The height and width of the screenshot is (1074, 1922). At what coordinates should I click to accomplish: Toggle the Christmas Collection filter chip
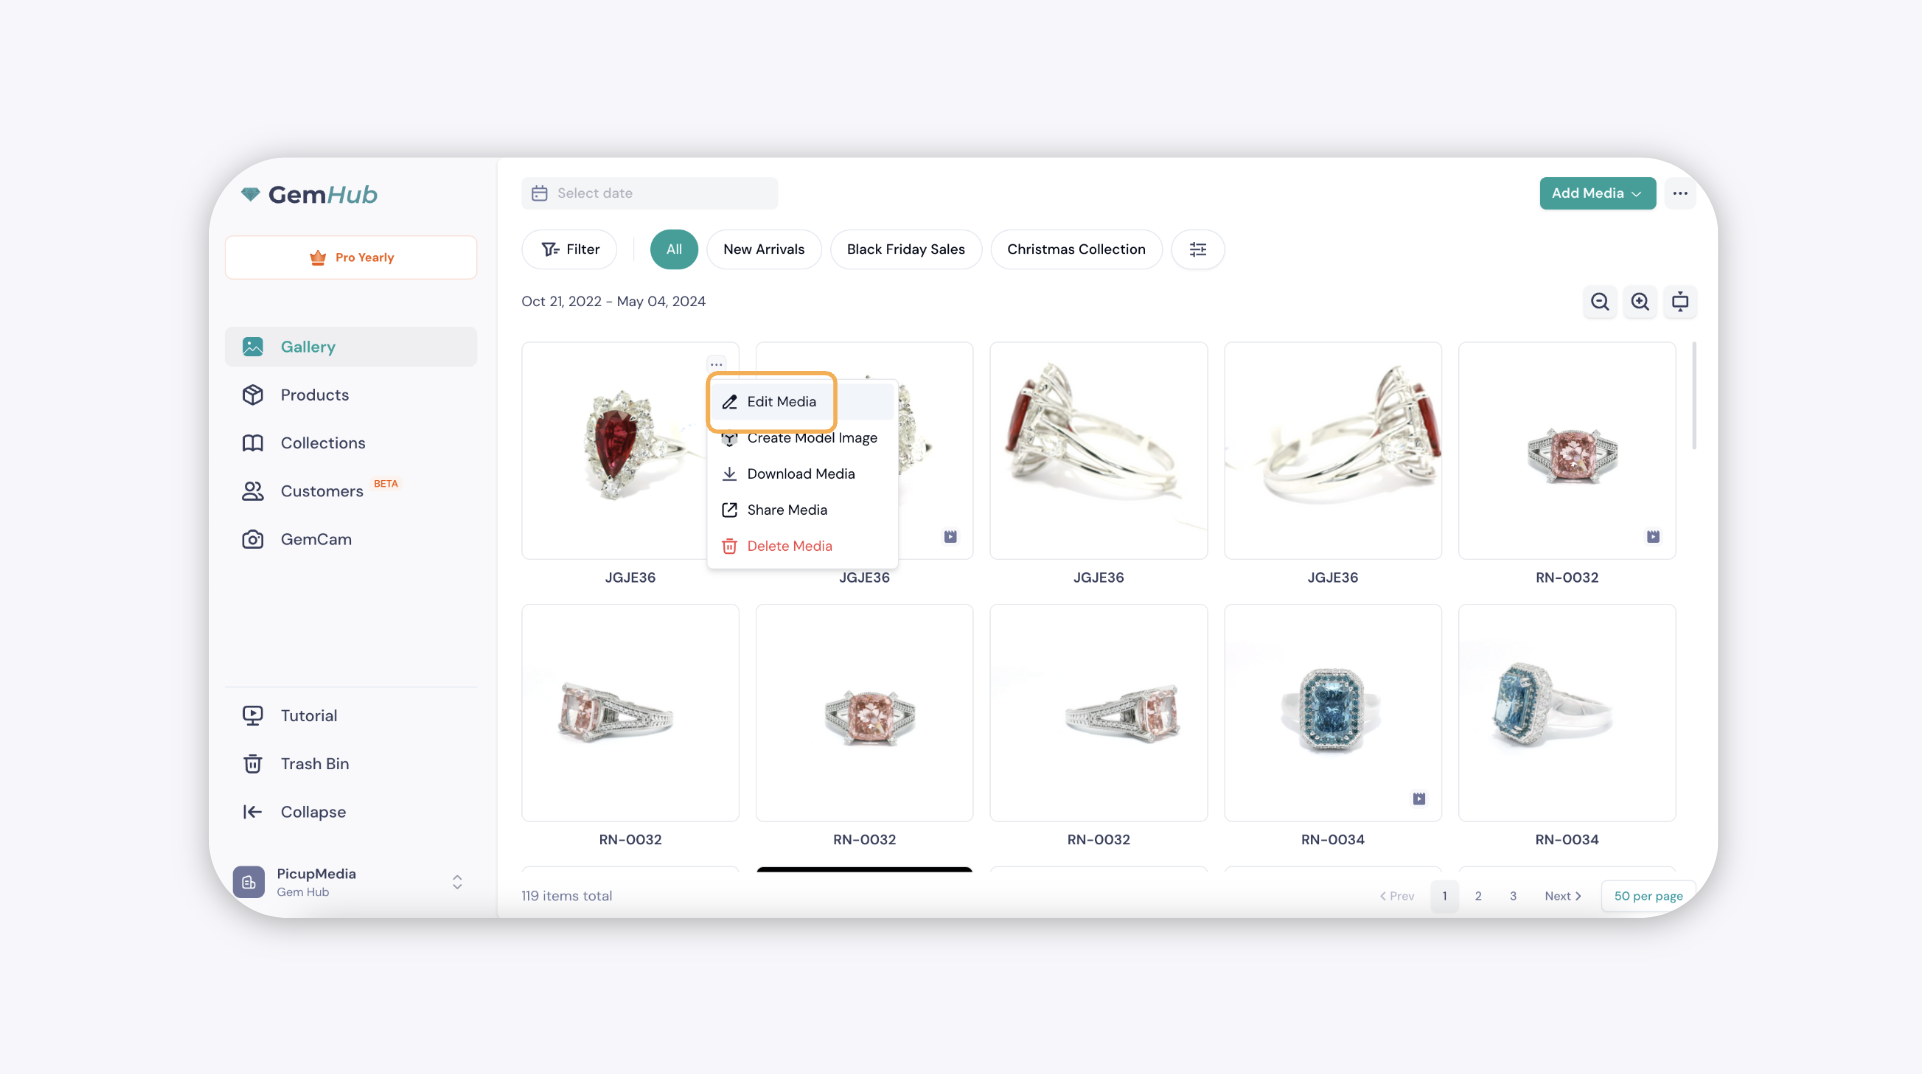[x=1076, y=249]
